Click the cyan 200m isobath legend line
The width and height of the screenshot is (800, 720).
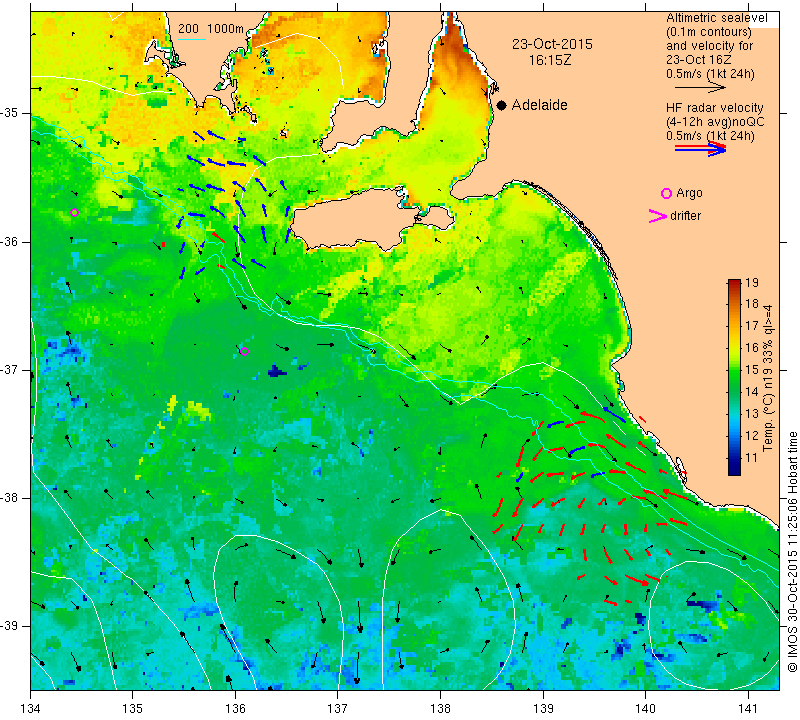pos(192,39)
